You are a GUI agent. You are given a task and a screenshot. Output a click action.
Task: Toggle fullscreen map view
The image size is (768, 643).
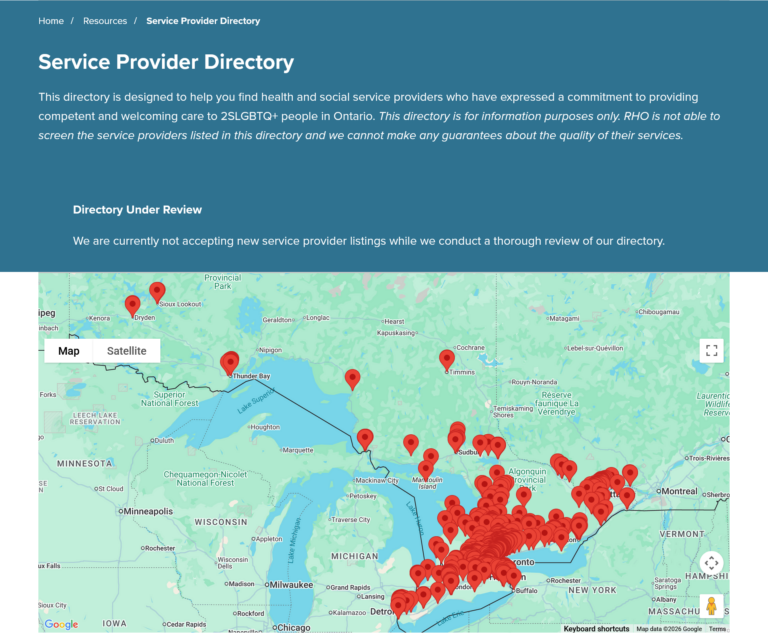[x=711, y=351]
